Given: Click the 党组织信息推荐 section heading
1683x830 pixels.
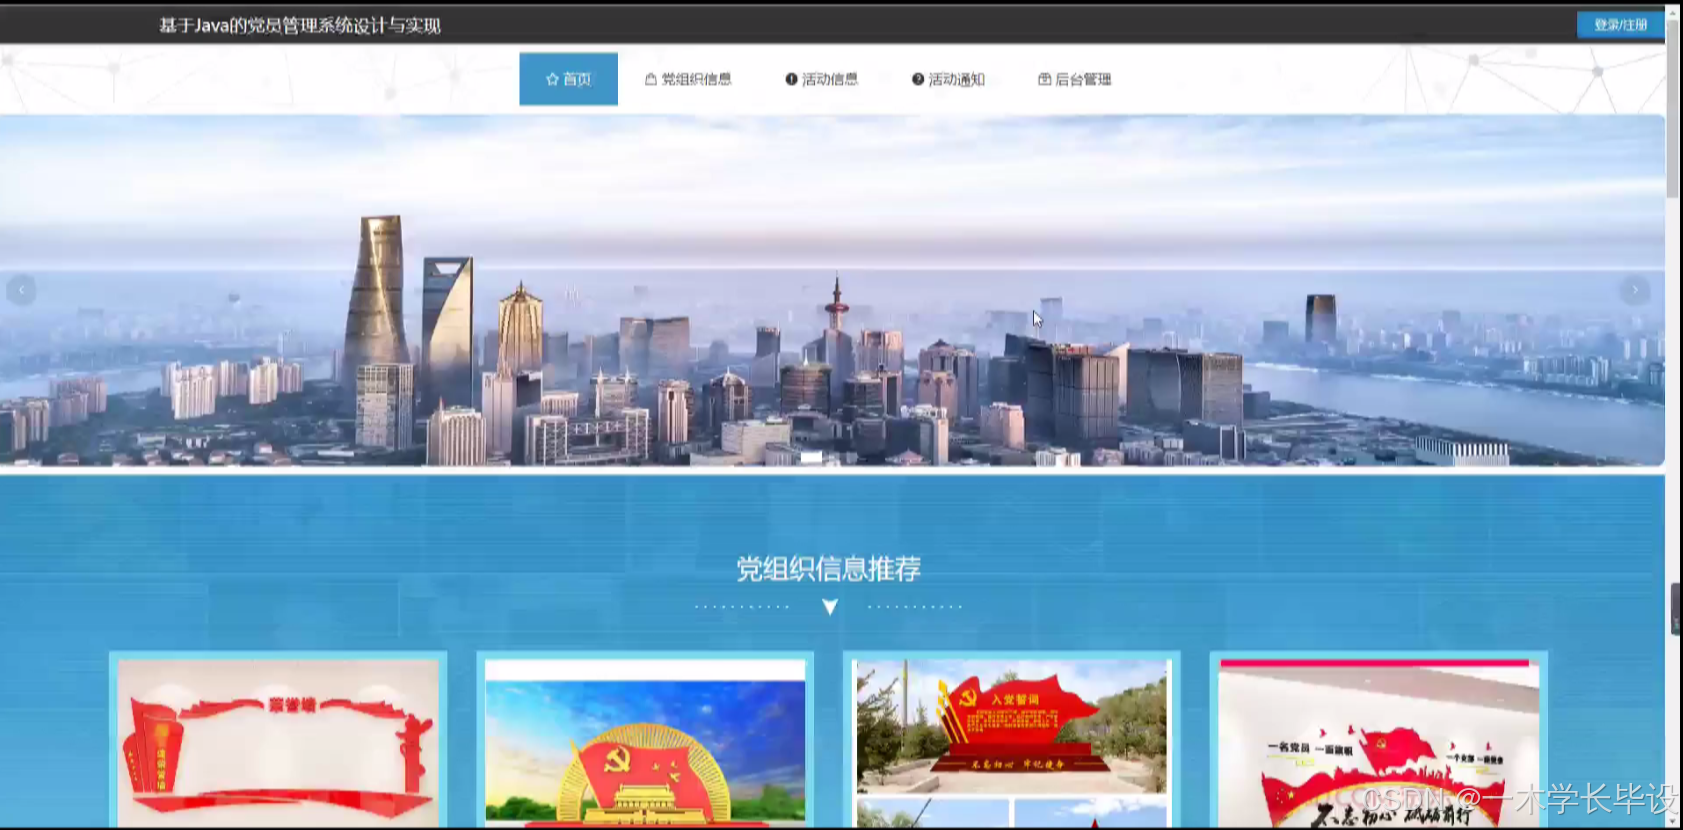Looking at the screenshot, I should pos(829,569).
